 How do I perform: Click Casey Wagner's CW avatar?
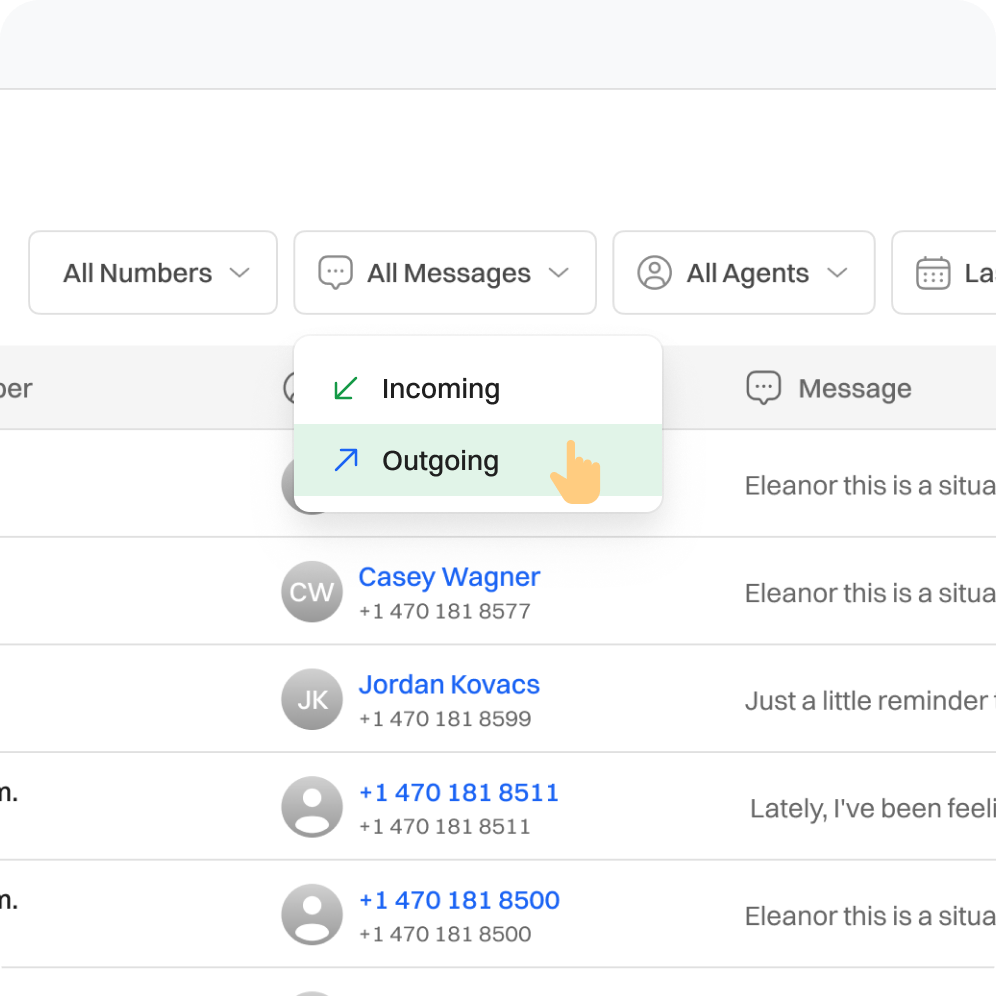coord(312,592)
